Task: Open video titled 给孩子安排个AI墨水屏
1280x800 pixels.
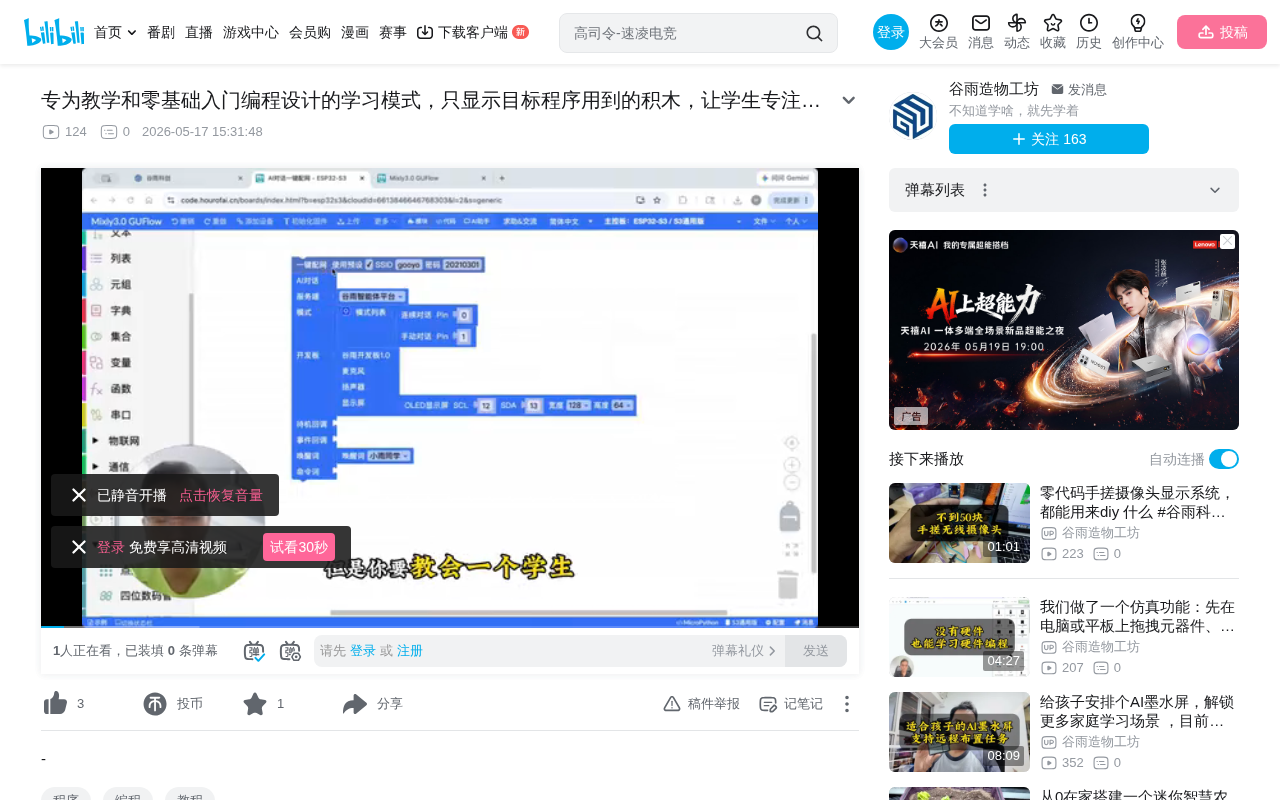Action: (1139, 711)
